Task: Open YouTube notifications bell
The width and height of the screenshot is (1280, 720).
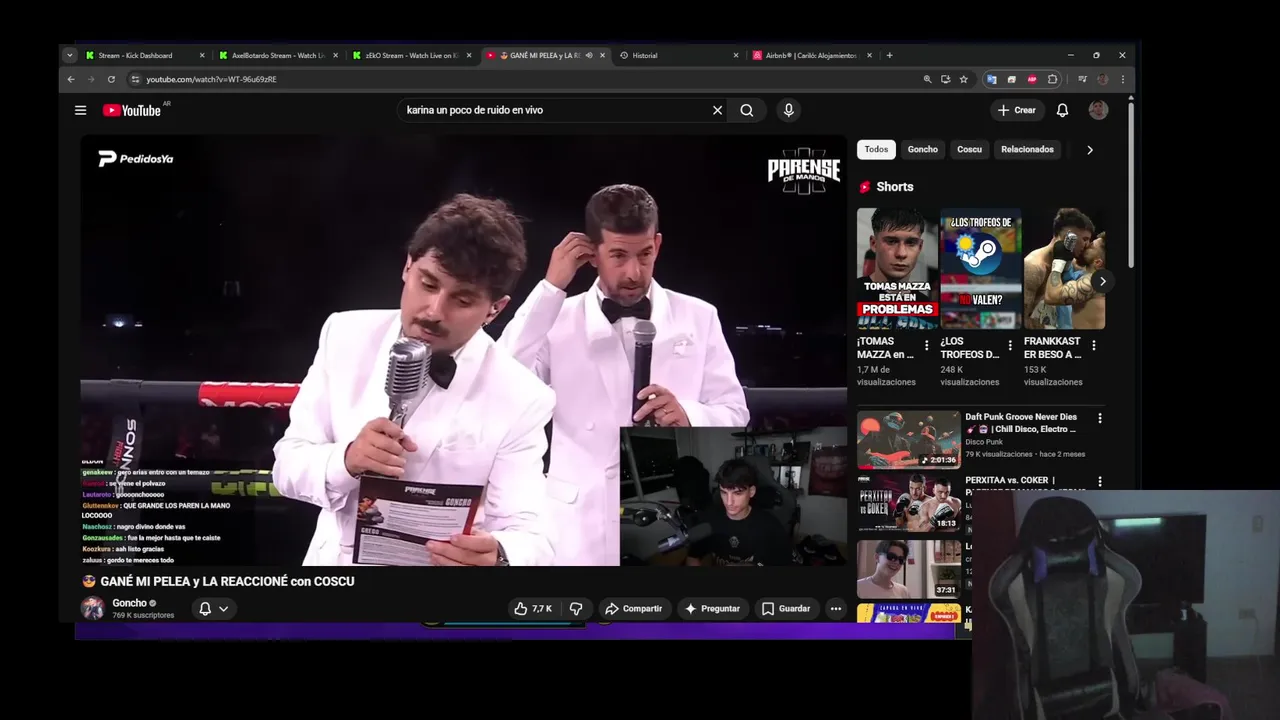Action: tap(1062, 110)
